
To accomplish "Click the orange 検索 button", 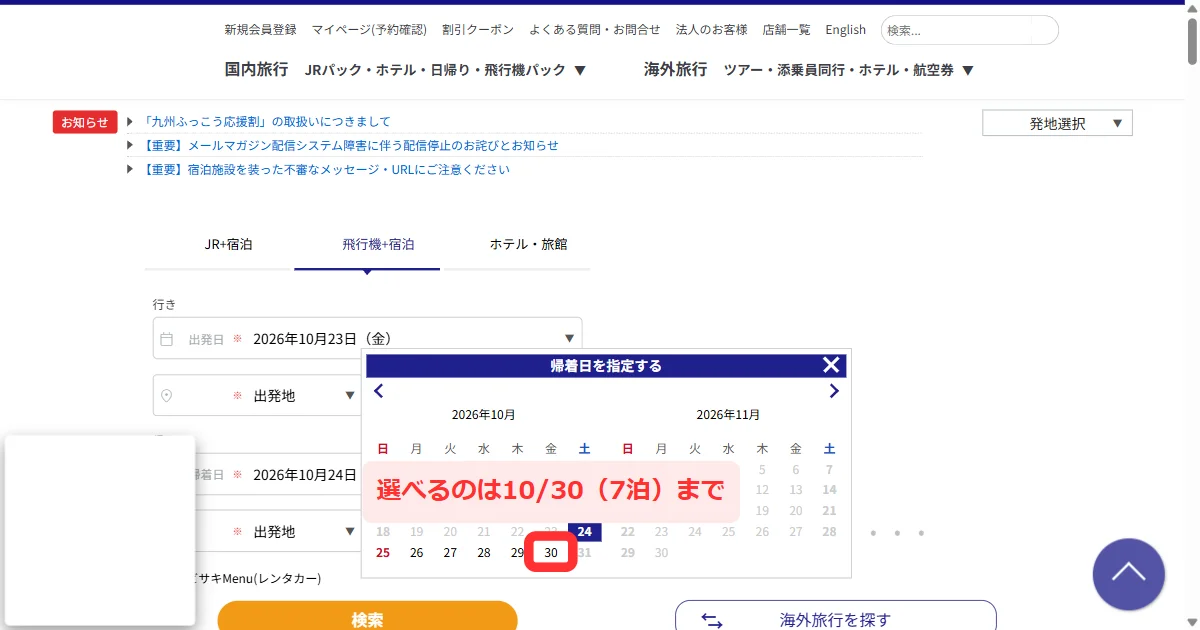I will click(367, 618).
